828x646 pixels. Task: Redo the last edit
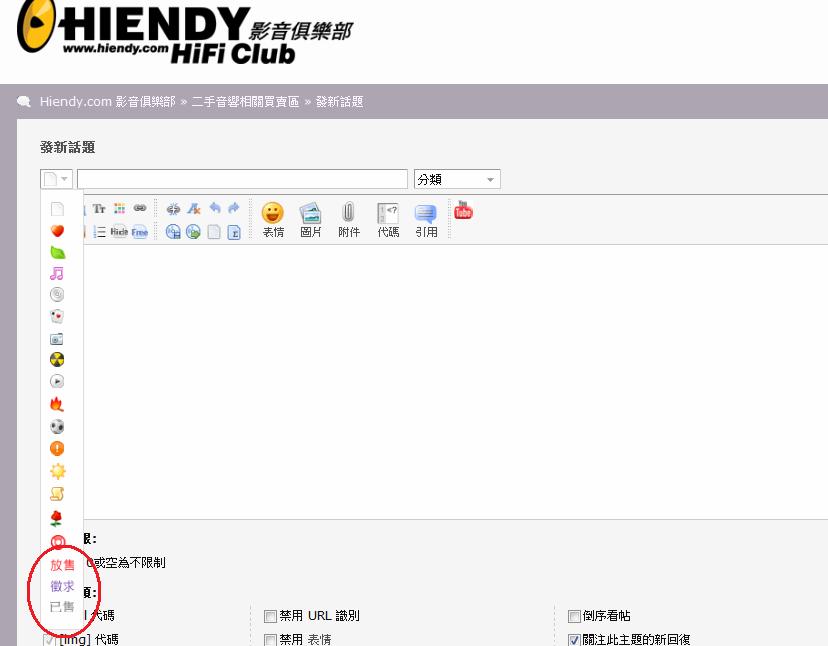pos(234,208)
